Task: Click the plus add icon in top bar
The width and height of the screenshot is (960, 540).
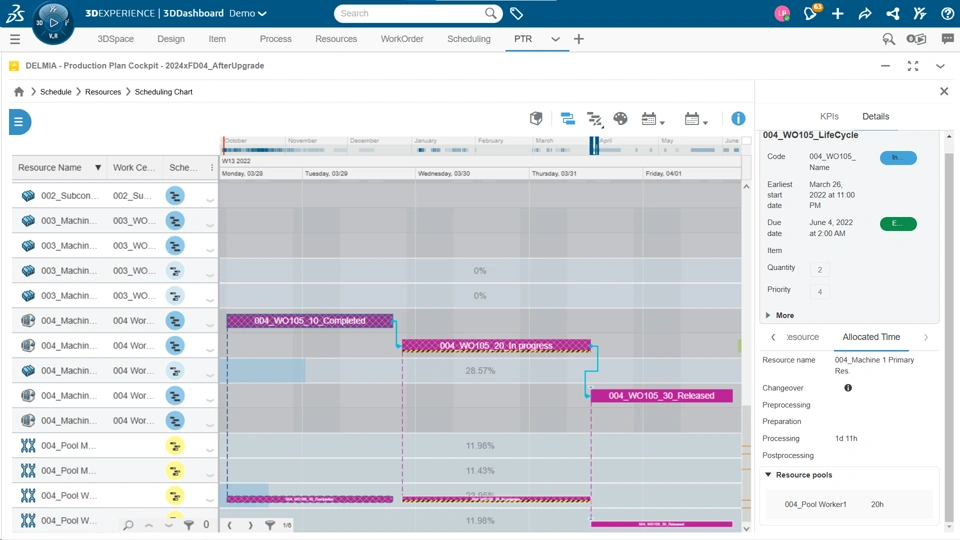Action: [838, 13]
